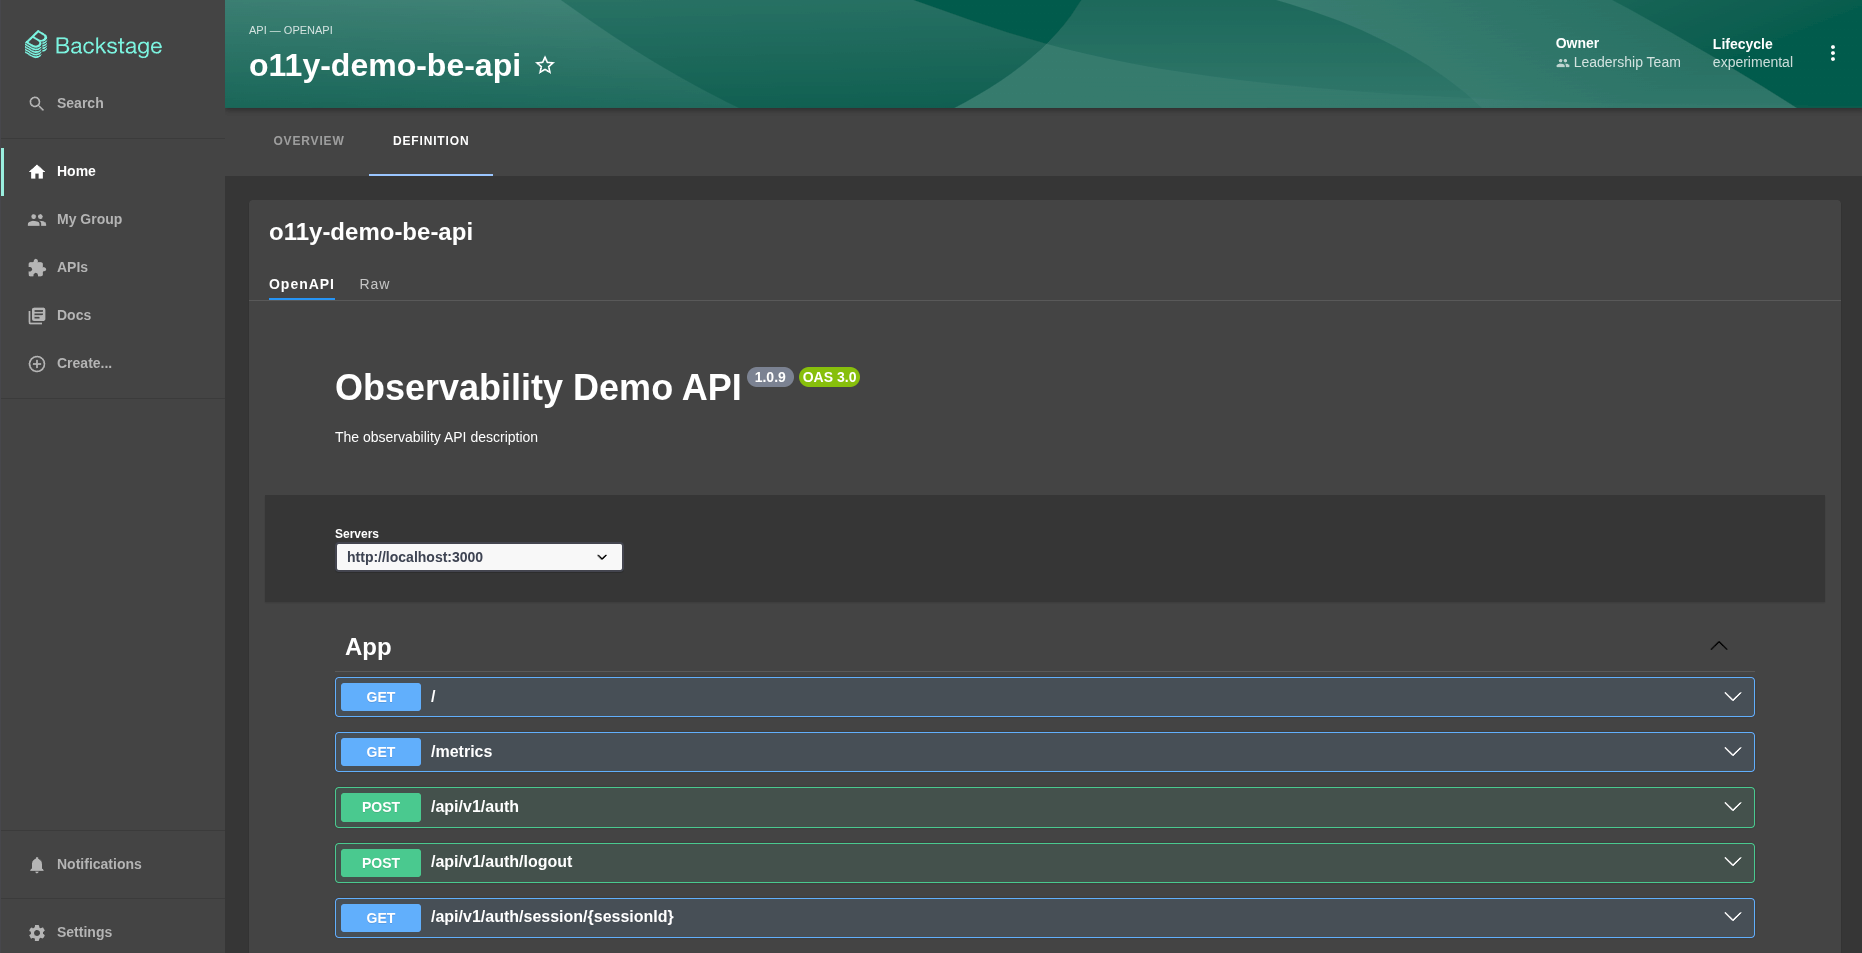Image resolution: width=1862 pixels, height=953 pixels.
Task: Click the /api/v1/auth/session/{sessionId} path
Action: tap(552, 916)
